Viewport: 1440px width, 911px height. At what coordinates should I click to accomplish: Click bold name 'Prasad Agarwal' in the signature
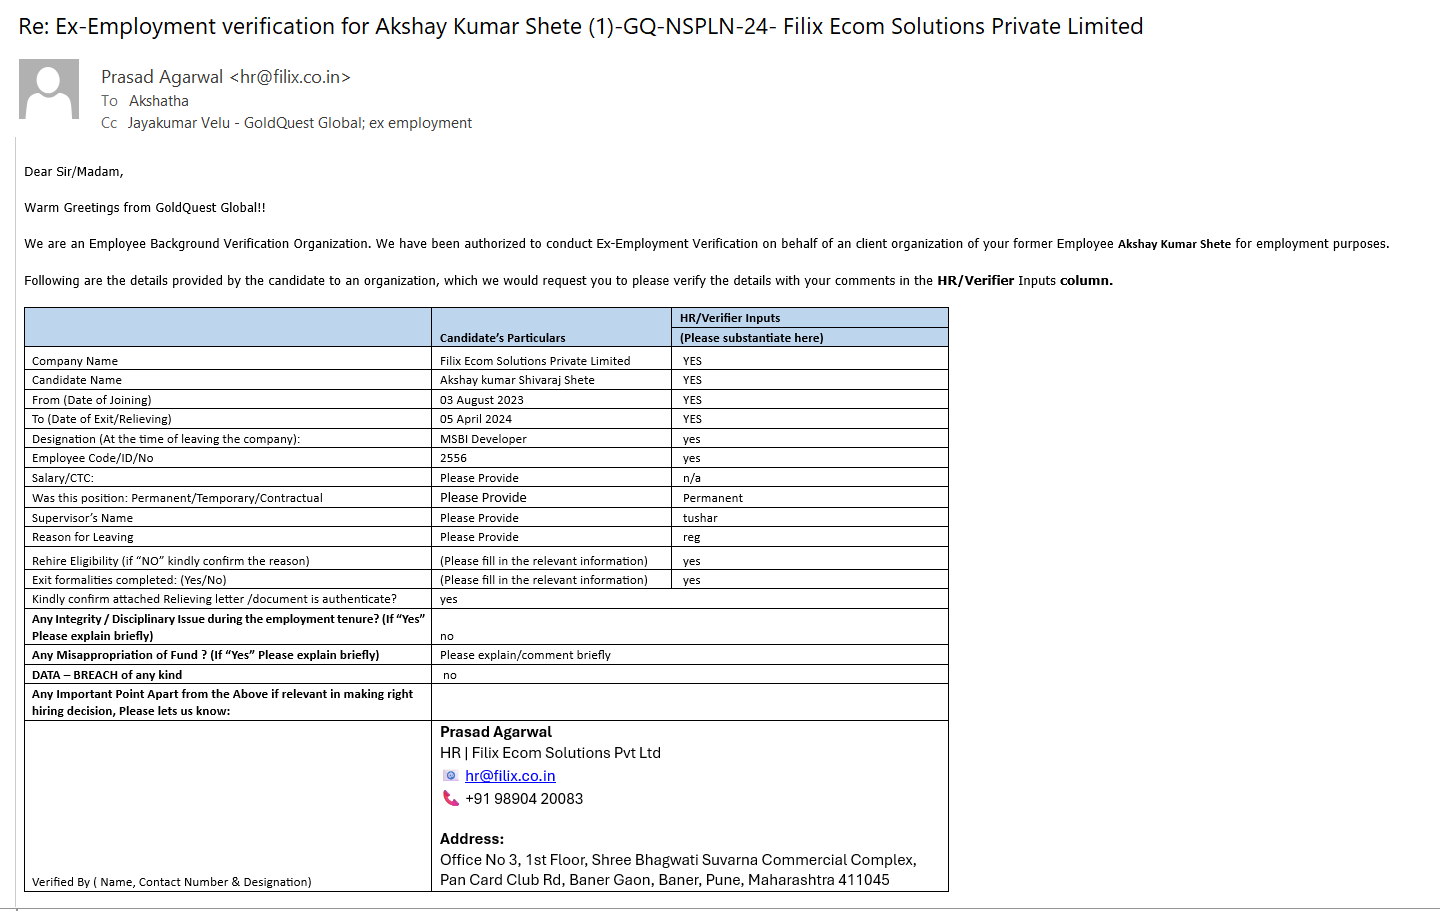pos(496,732)
